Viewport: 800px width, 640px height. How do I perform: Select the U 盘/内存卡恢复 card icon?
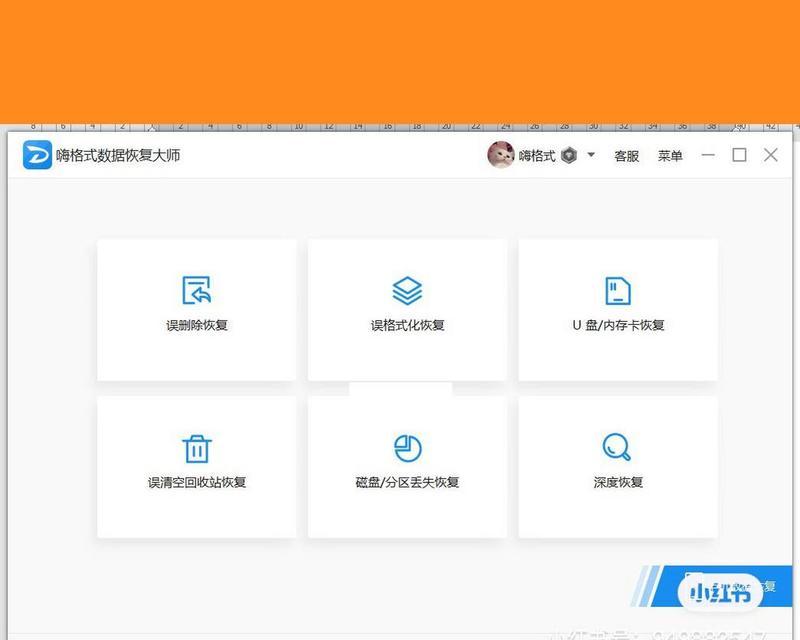(x=618, y=290)
